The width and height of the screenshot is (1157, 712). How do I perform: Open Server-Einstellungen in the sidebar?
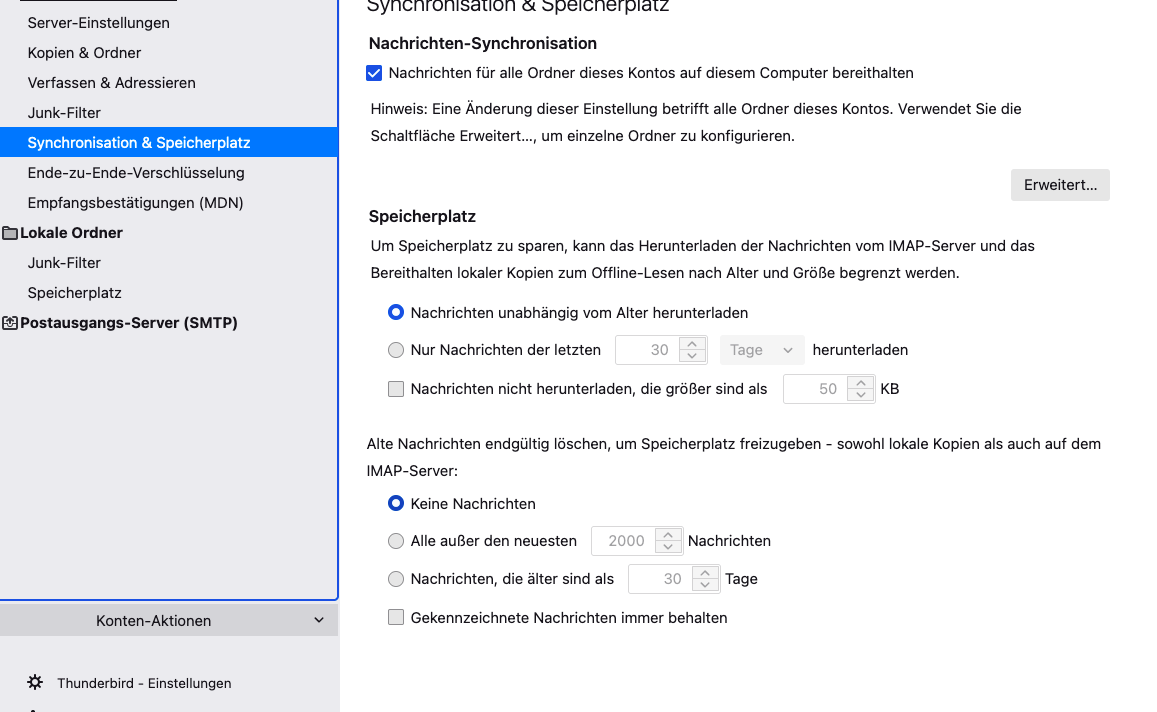[x=98, y=23]
